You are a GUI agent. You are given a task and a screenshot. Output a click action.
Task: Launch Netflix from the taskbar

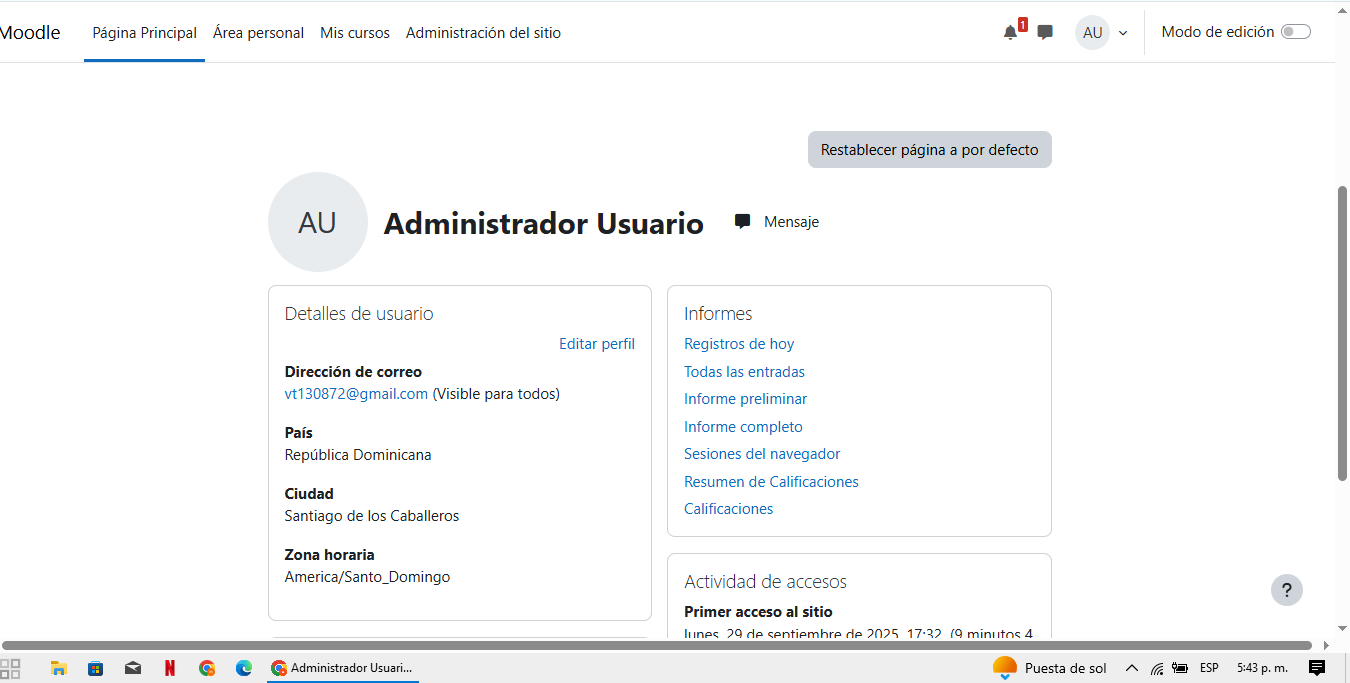click(x=170, y=668)
